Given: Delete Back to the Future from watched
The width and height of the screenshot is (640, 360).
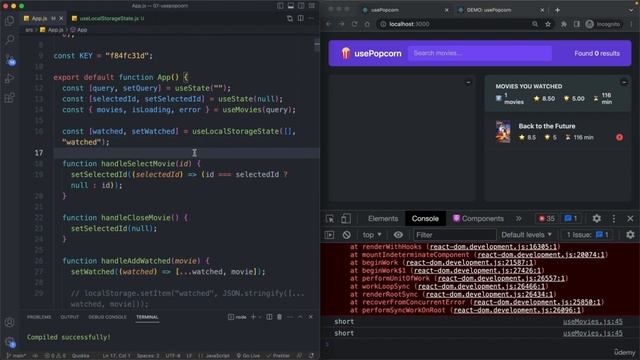Looking at the screenshot, I should (x=619, y=137).
